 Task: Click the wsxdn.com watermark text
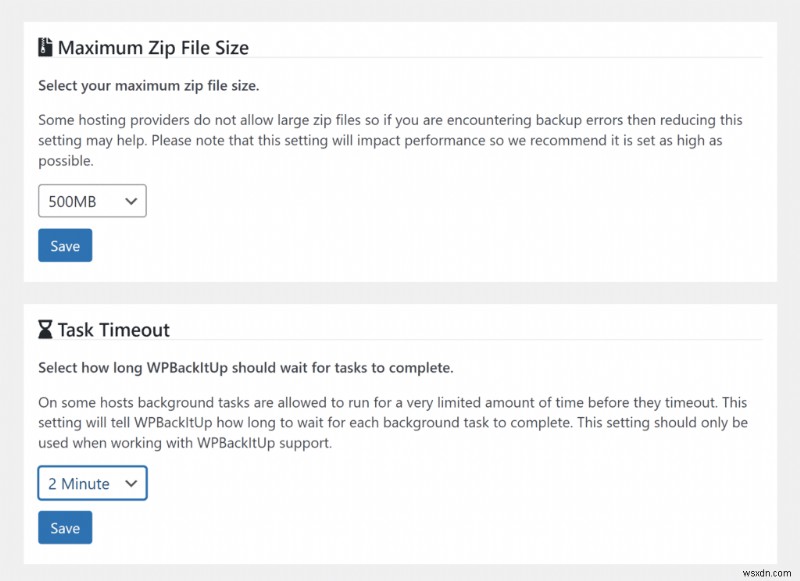click(x=762, y=569)
